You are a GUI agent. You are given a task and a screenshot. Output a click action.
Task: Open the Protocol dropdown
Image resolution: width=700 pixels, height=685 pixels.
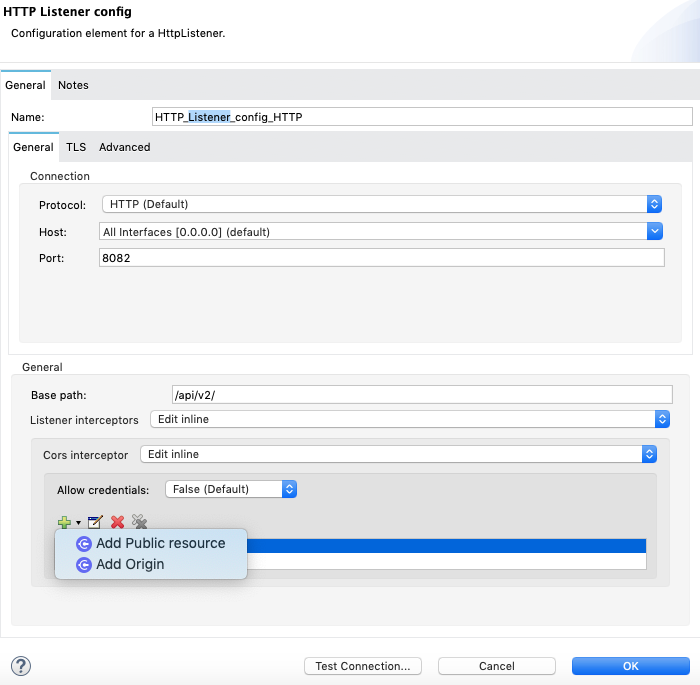[654, 204]
